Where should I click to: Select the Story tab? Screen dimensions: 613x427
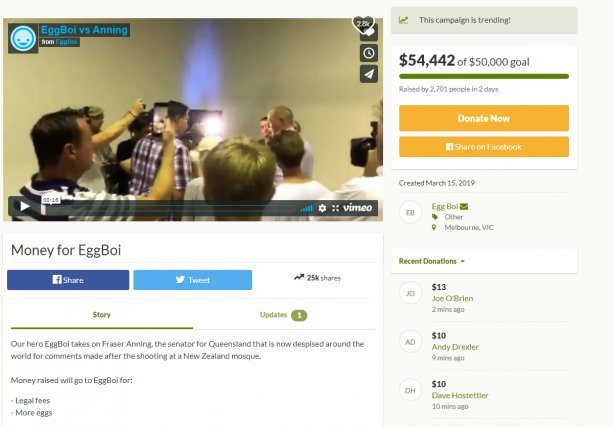(102, 315)
